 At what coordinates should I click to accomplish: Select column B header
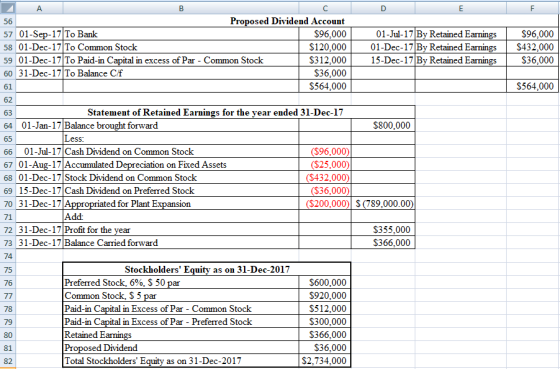pyautogui.click(x=181, y=8)
